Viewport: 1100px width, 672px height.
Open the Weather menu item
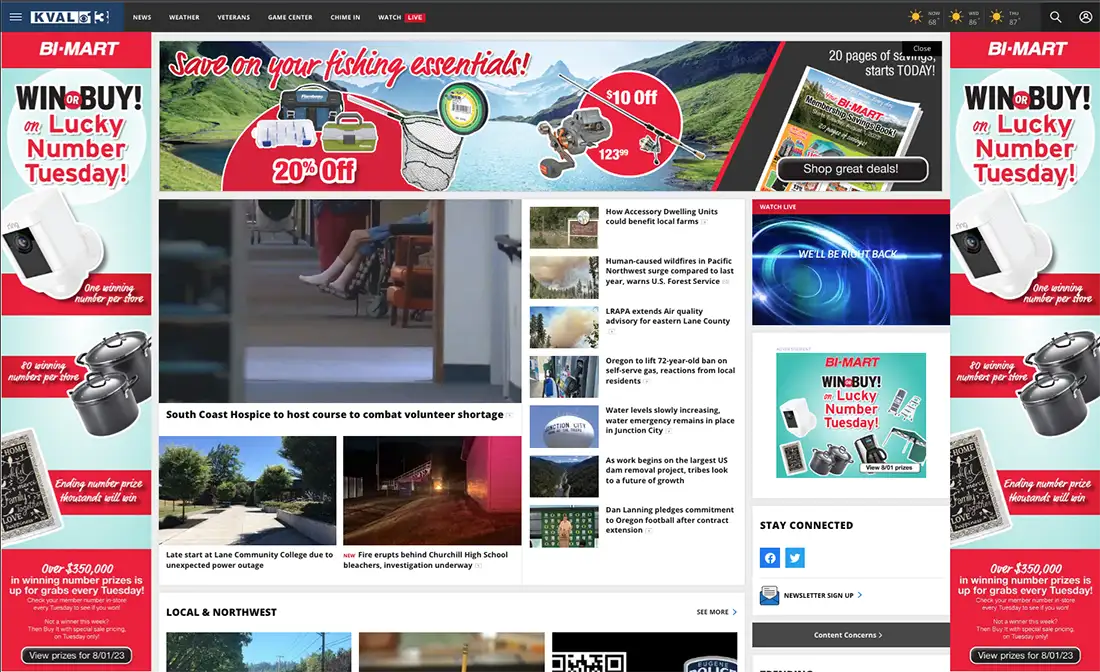[x=184, y=18]
